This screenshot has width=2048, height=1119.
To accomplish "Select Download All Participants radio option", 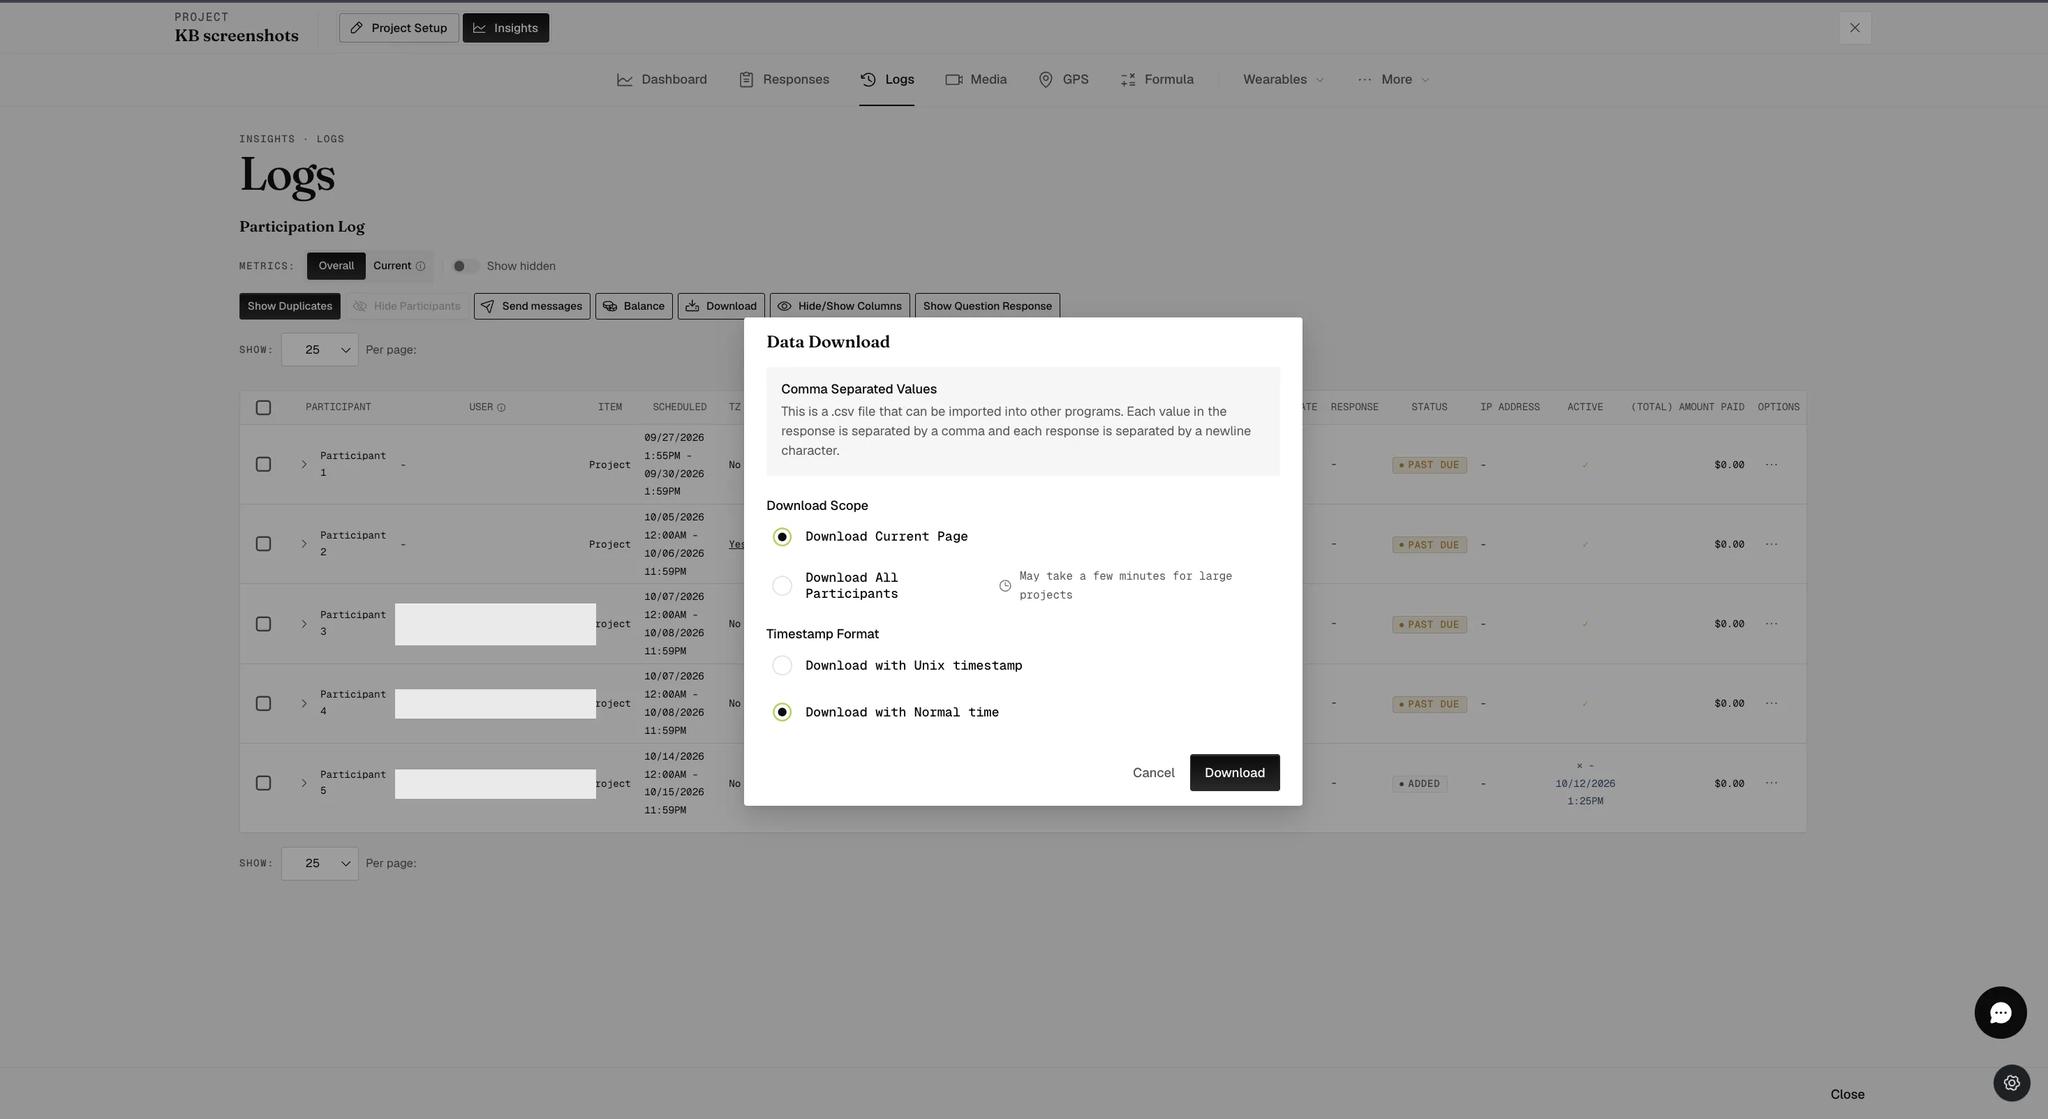I will (782, 586).
